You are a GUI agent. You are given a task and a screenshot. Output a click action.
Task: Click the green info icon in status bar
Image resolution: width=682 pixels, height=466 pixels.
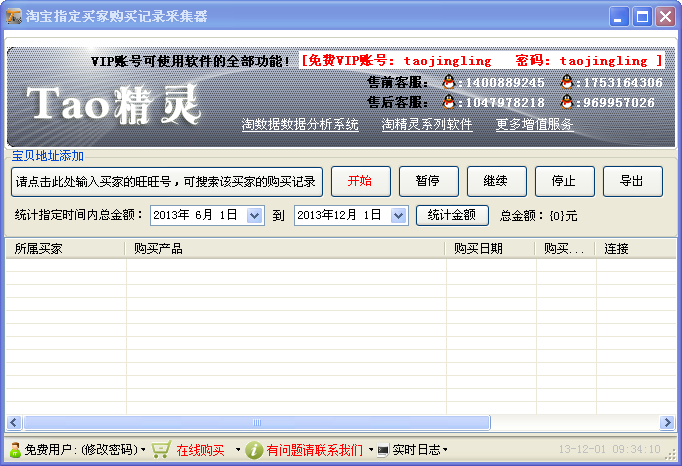click(254, 450)
